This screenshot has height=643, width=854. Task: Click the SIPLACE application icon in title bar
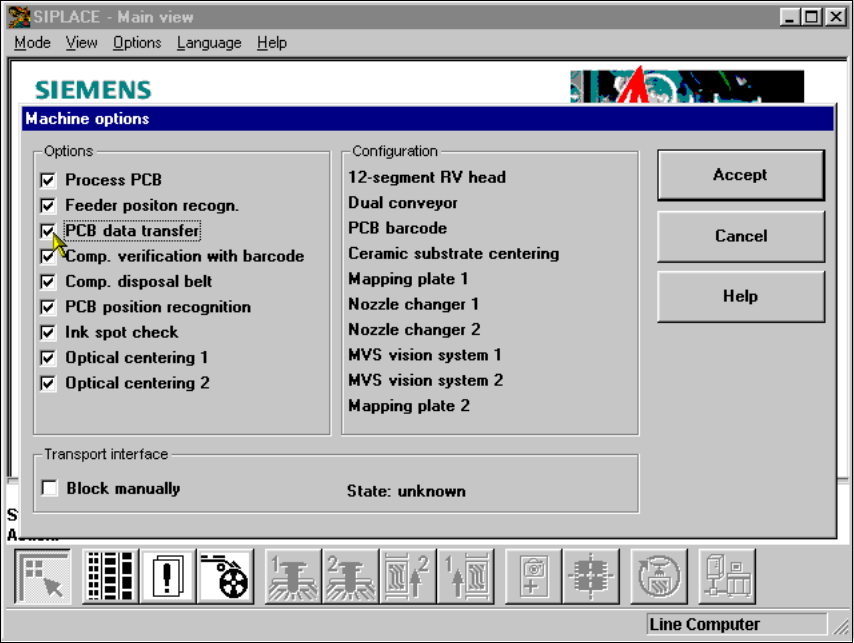pos(19,17)
